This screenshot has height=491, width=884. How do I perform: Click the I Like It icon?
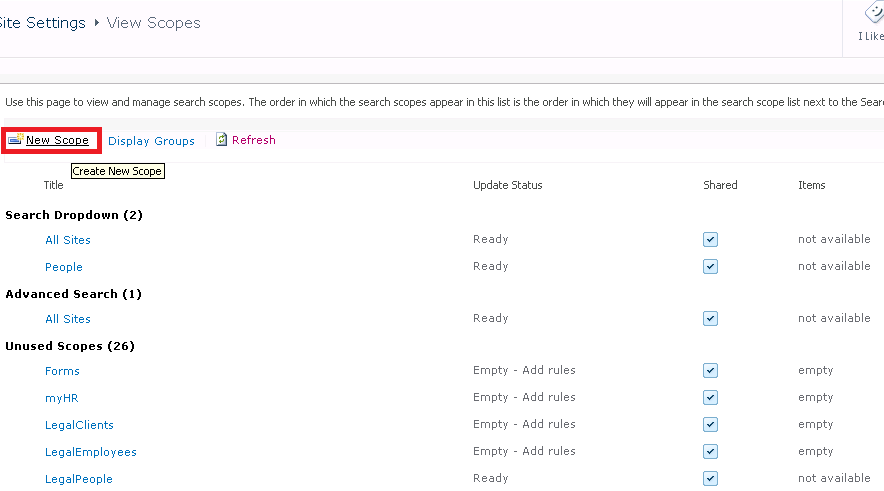[872, 16]
